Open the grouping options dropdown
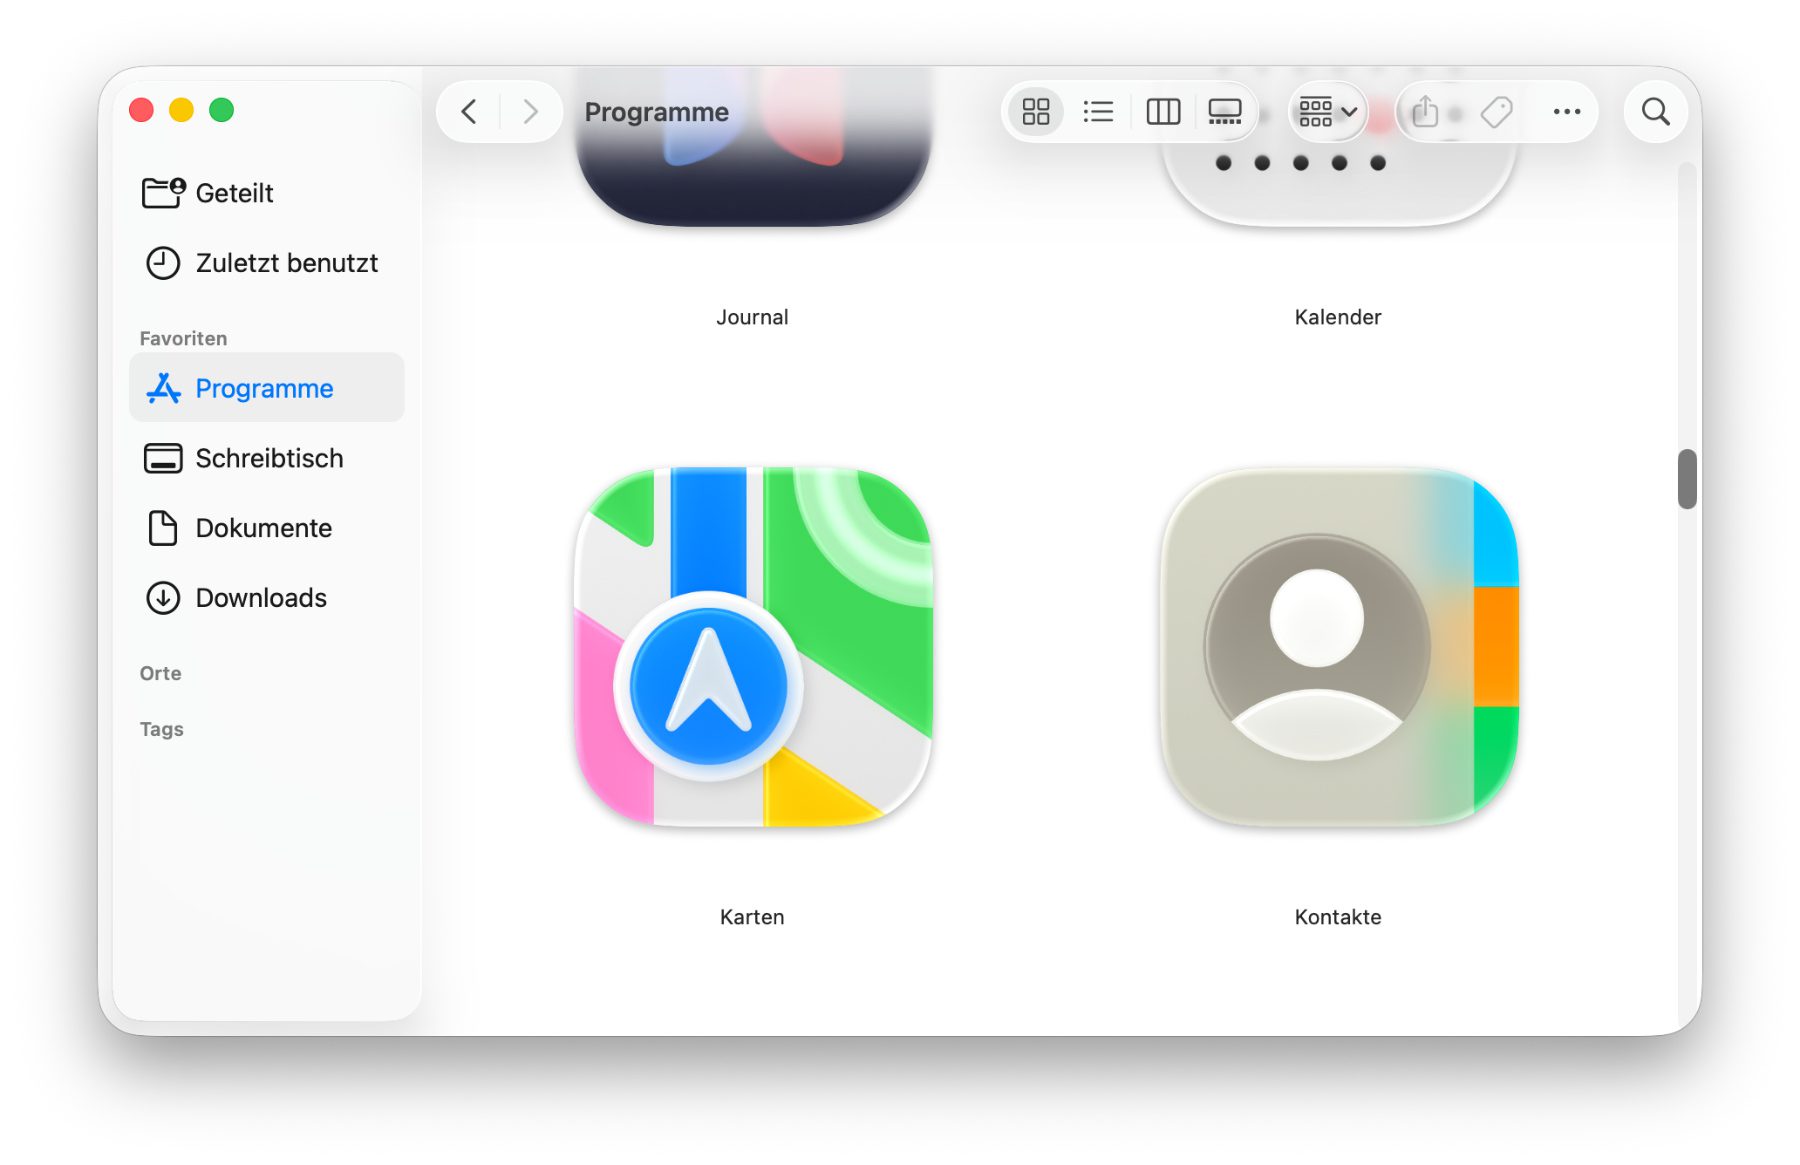Image resolution: width=1800 pixels, height=1165 pixels. coord(1327,112)
